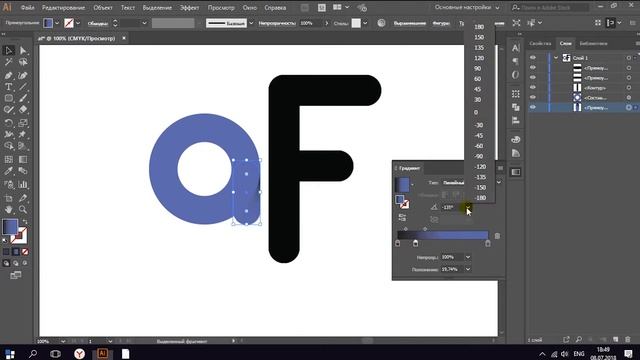Open zoom level dropdown in status bar
Image resolution: width=640 pixels, height=360 pixels.
point(63,341)
